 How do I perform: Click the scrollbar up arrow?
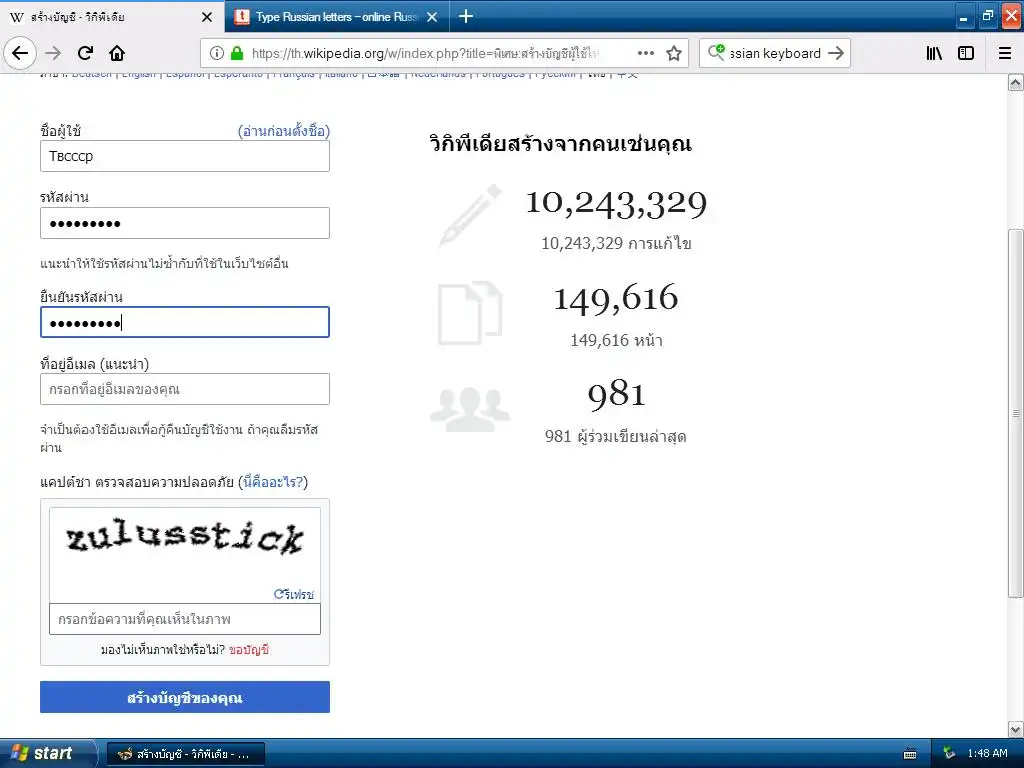coord(1016,82)
